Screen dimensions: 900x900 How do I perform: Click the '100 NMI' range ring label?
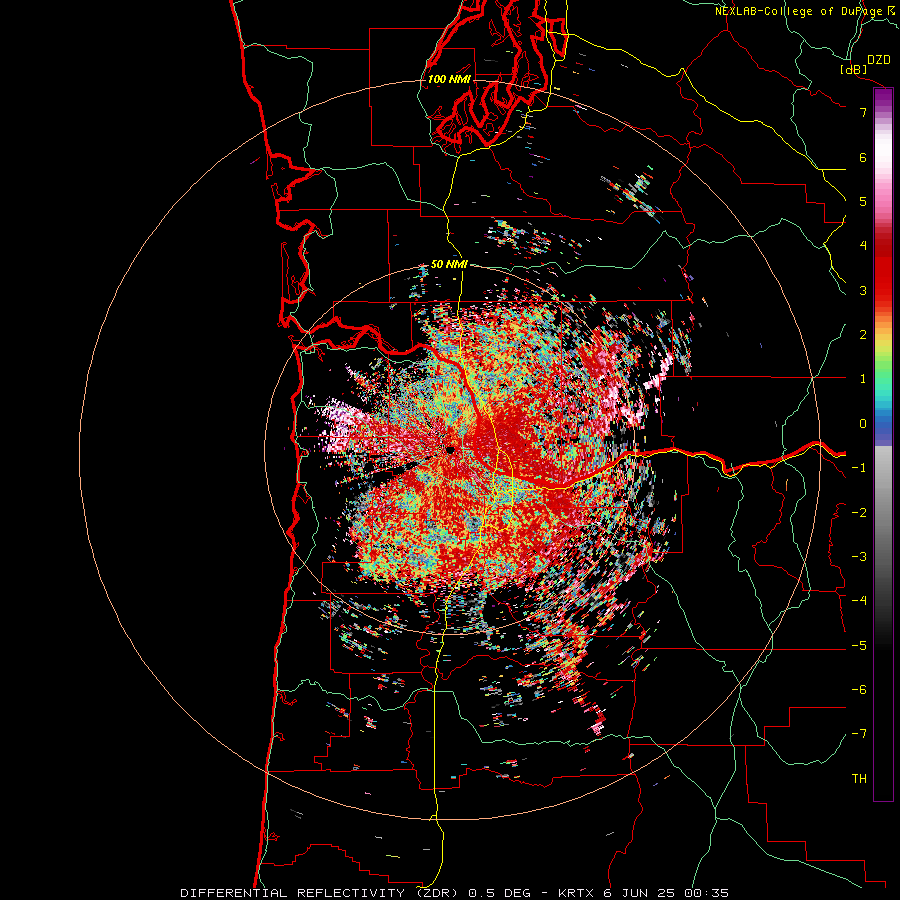coord(449,79)
